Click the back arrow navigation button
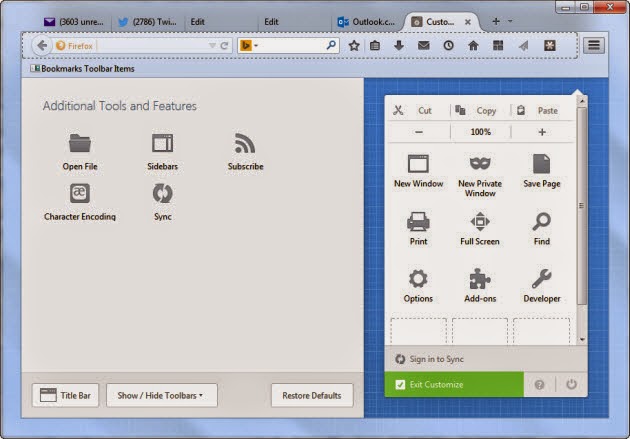The width and height of the screenshot is (630, 439). coord(42,45)
